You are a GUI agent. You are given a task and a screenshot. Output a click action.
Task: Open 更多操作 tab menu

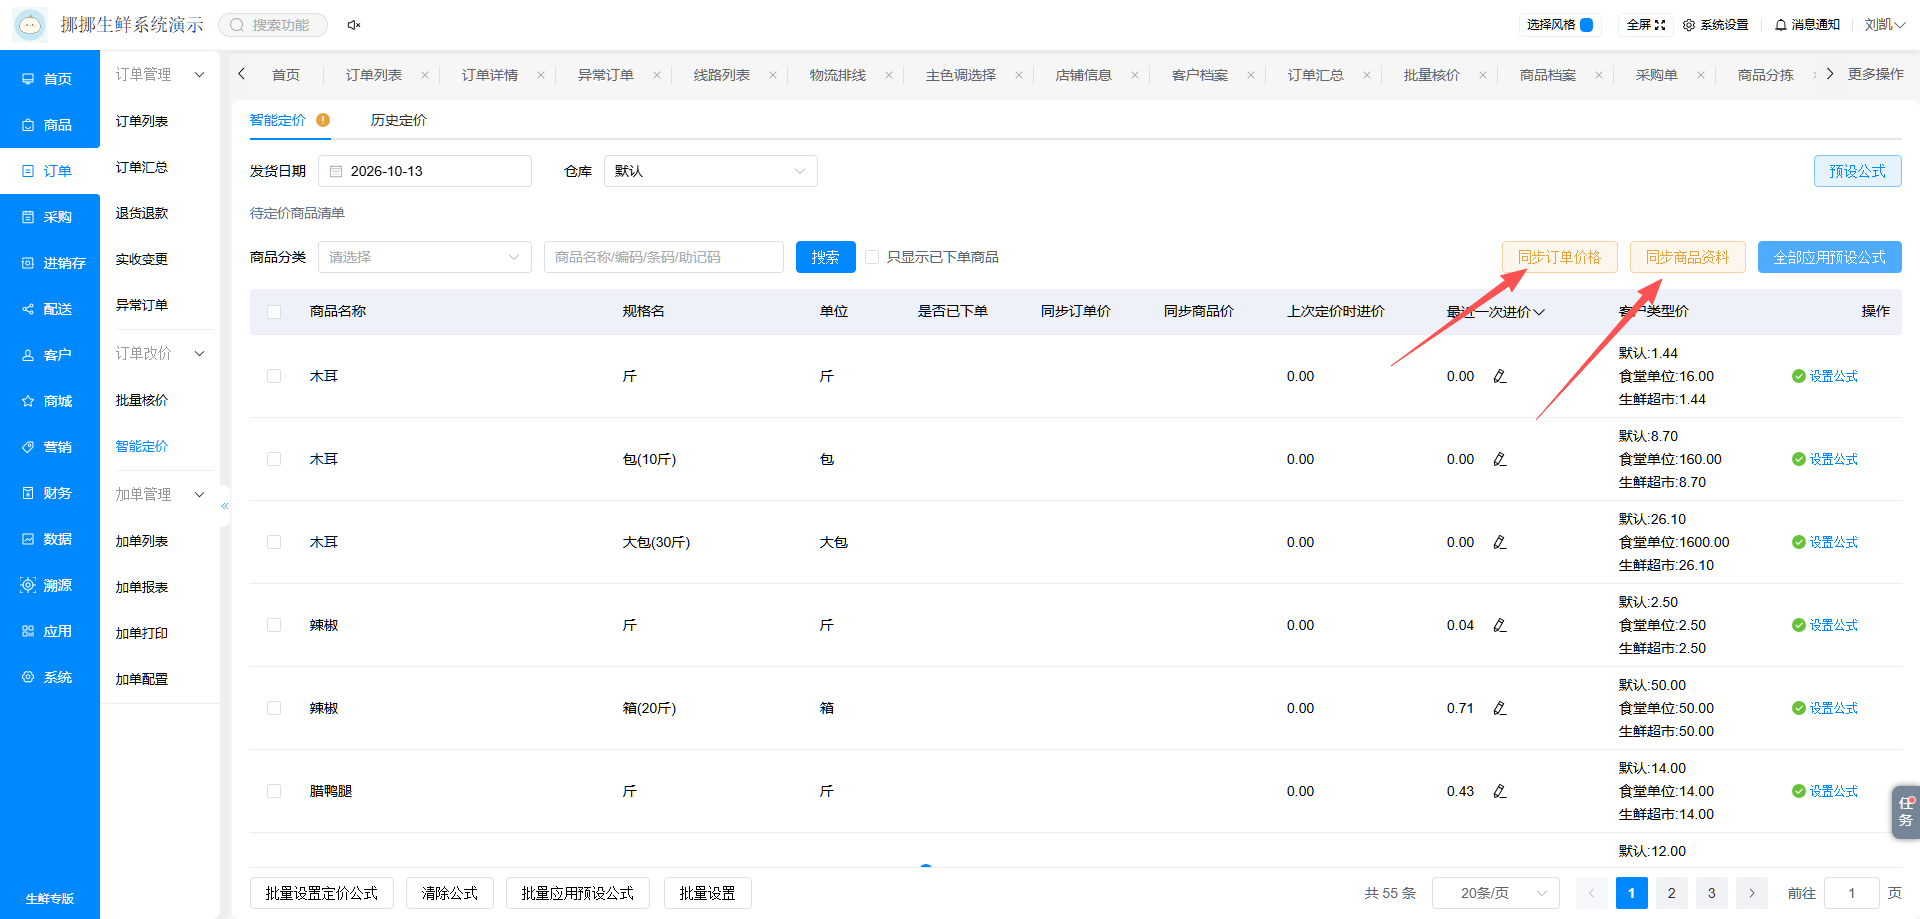point(1875,74)
